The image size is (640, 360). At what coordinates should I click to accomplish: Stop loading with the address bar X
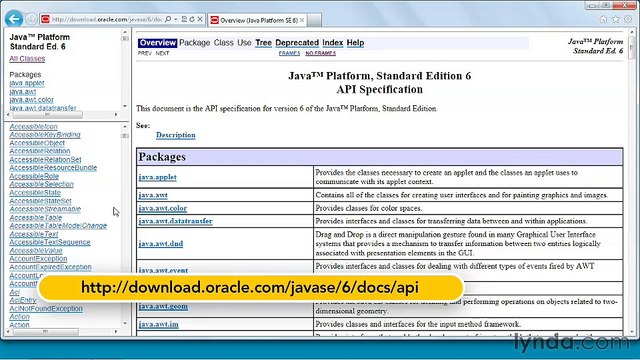coord(200,19)
